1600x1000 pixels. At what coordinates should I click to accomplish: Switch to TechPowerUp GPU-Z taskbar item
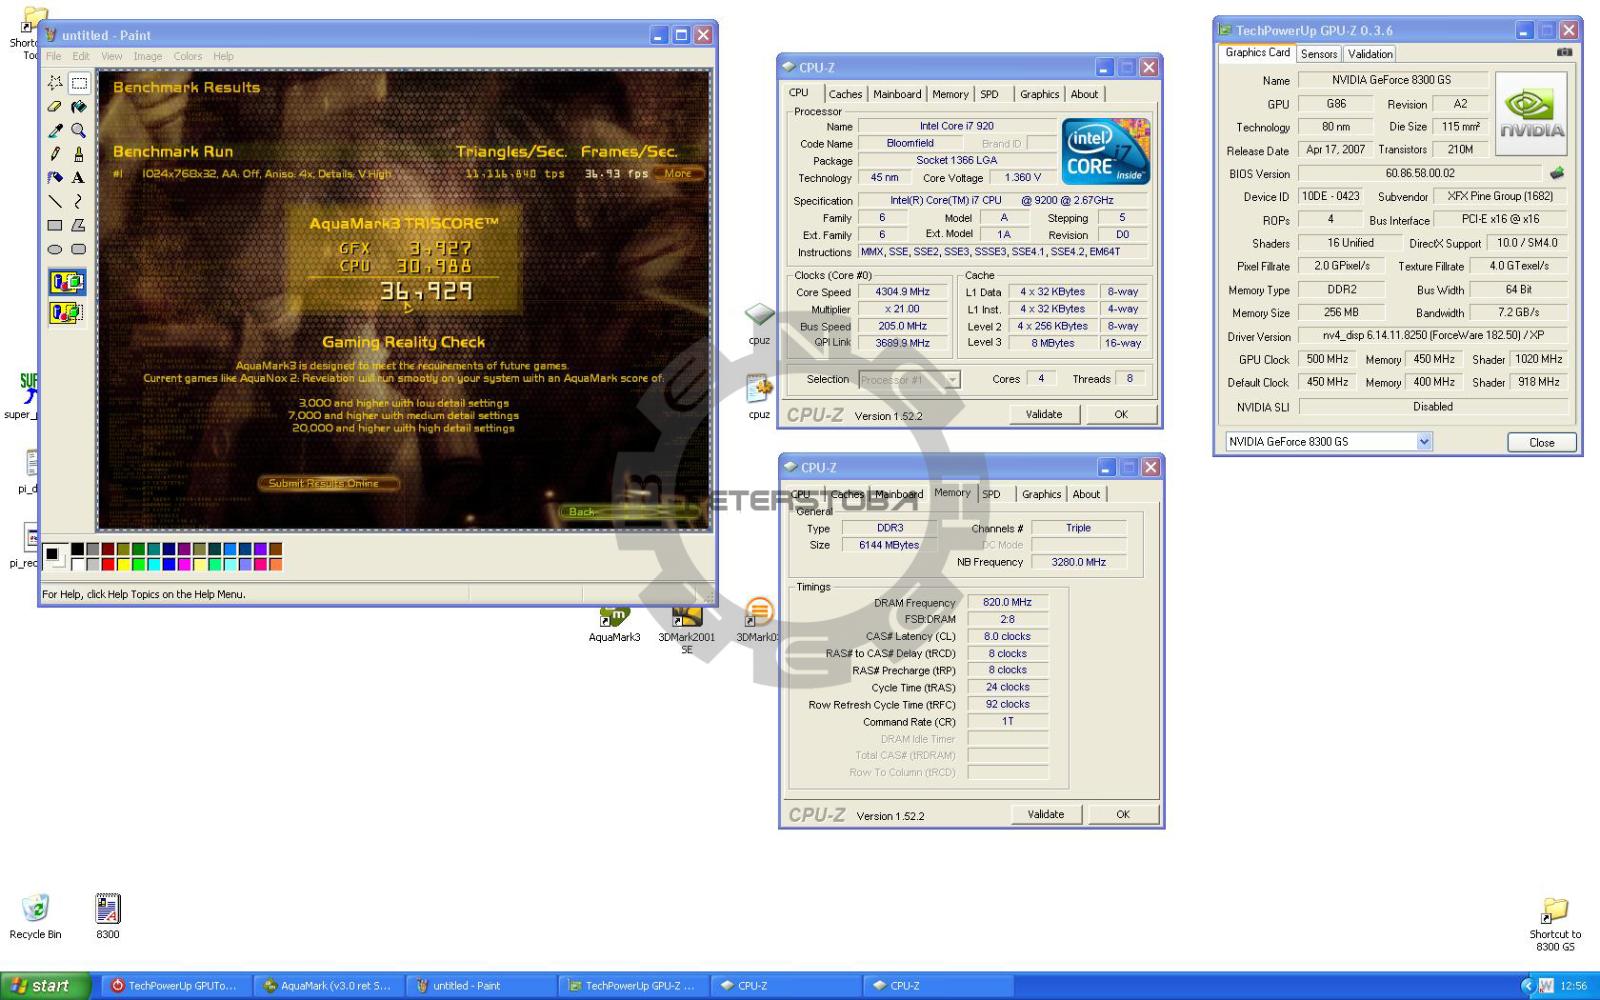click(633, 986)
